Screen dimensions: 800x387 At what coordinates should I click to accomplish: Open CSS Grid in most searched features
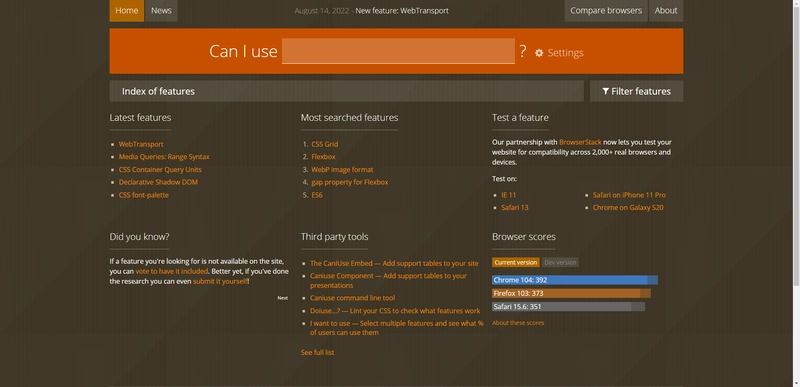324,144
